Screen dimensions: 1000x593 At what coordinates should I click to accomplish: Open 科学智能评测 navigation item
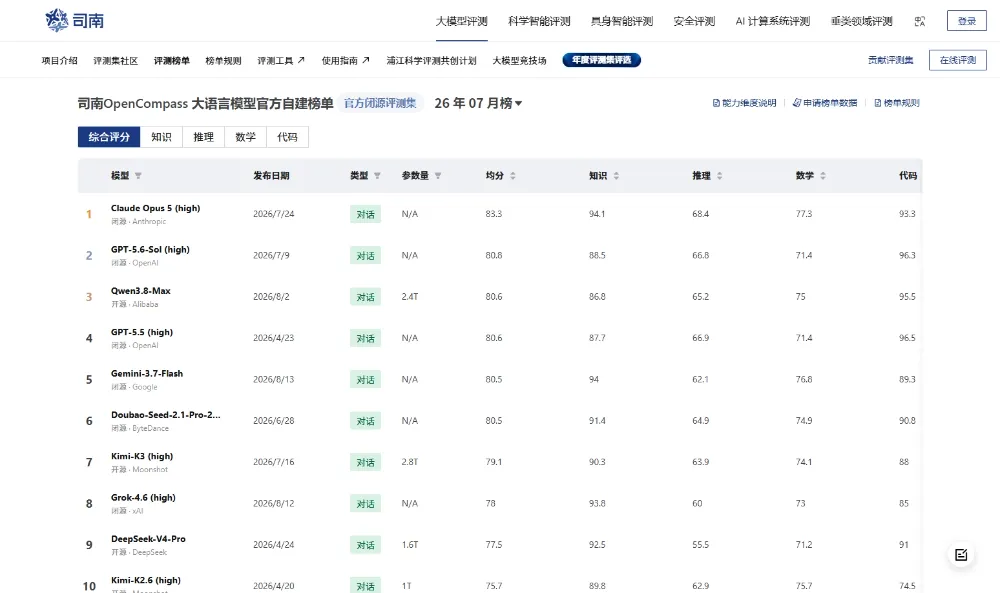pyautogui.click(x=539, y=21)
